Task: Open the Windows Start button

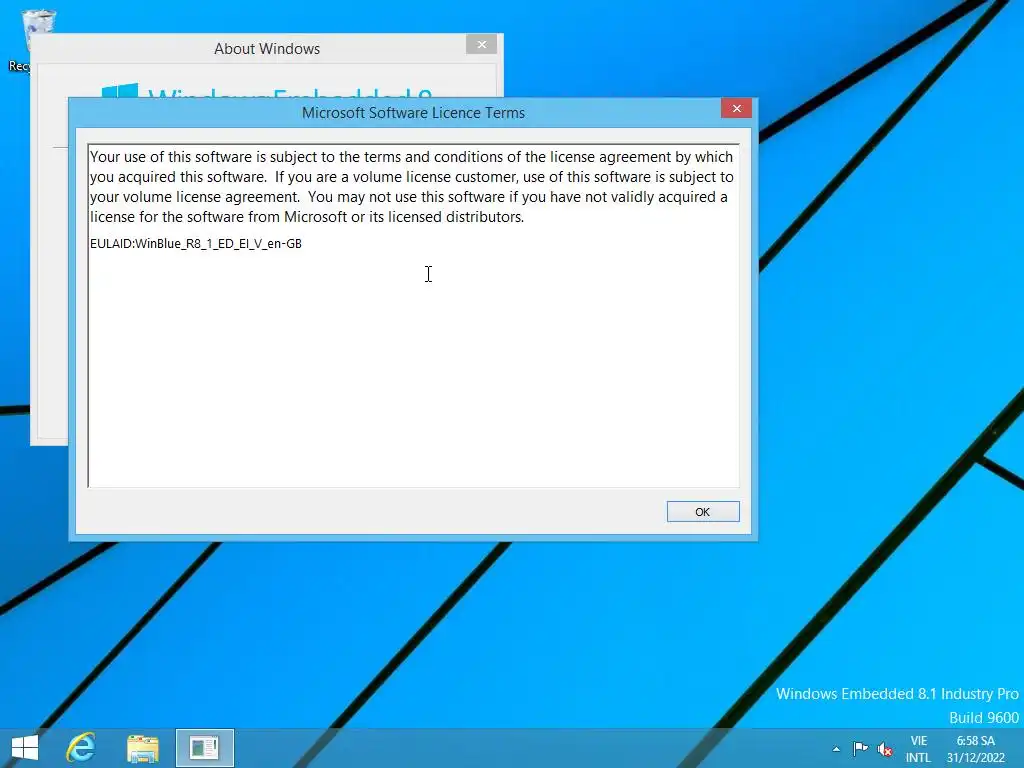Action: click(25, 748)
